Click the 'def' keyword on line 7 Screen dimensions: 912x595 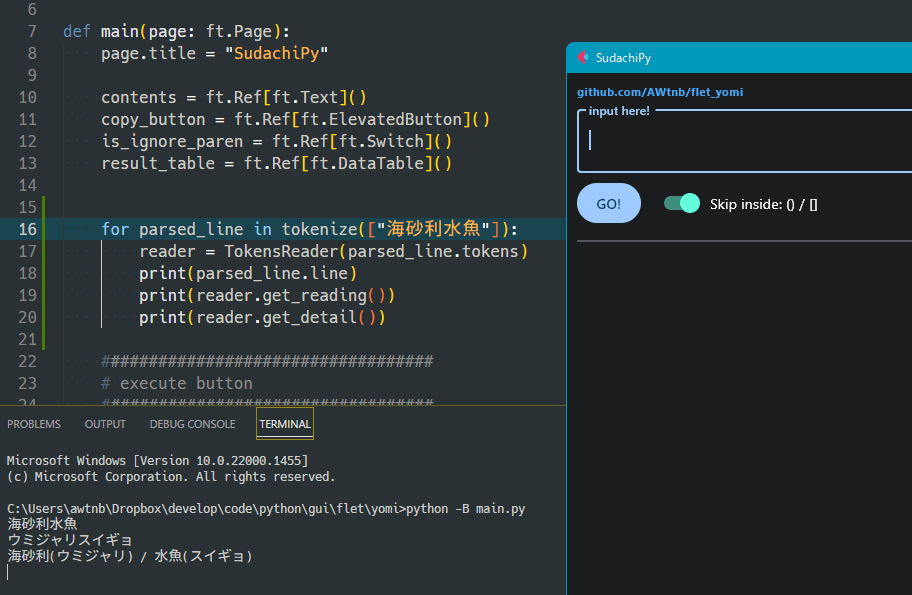coord(77,31)
